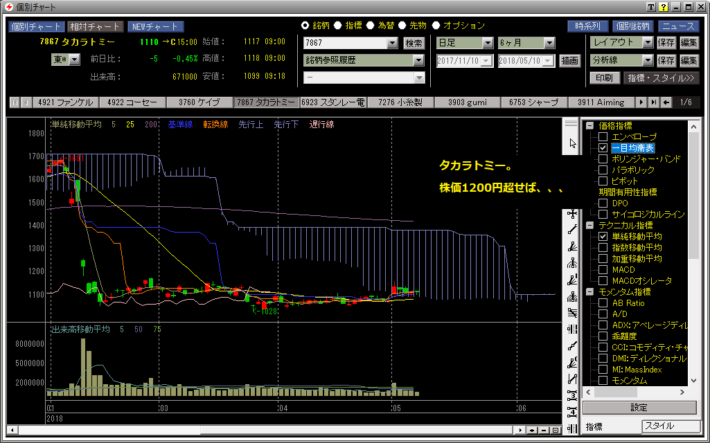Viewport: 710px width, 443px height.
Task: Click chart scrollbar right arrow
Action: point(520,430)
